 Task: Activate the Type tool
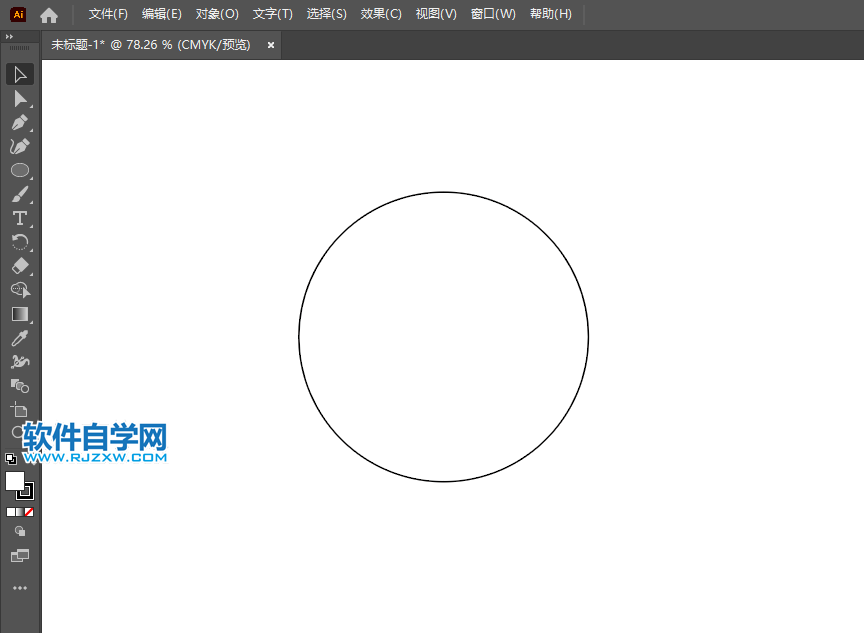[x=20, y=218]
